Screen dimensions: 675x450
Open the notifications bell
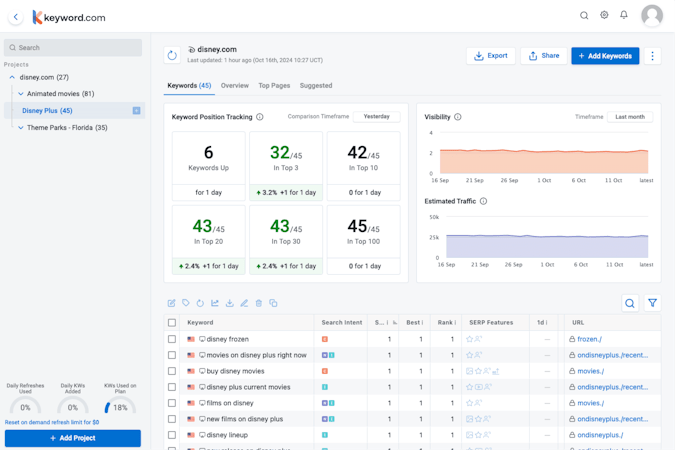[x=624, y=16]
